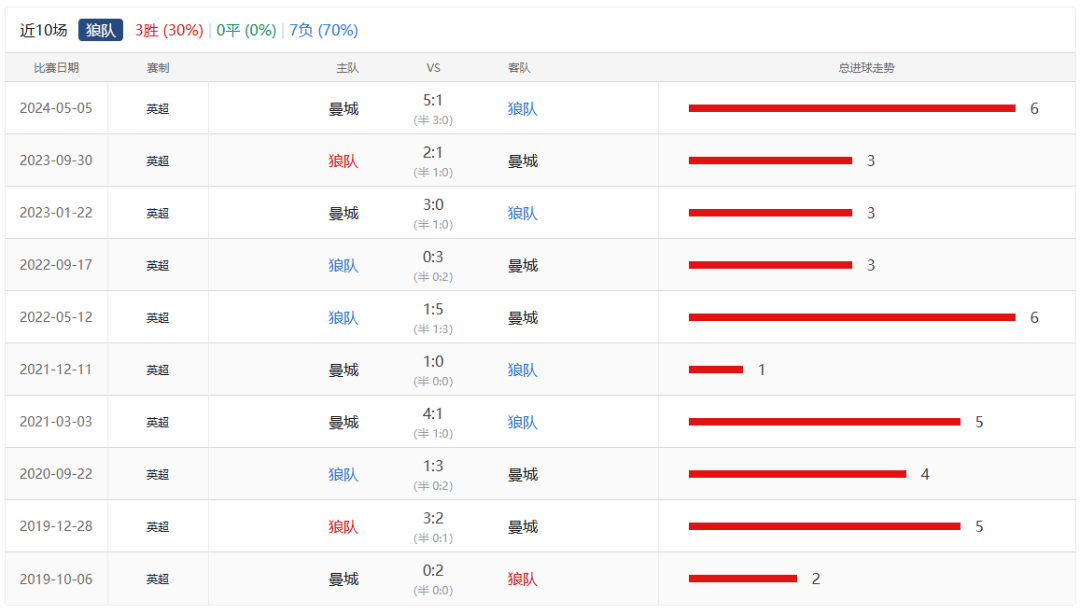Screen dimensions: 1080x614
Task: Click blue 狼队 away team on 2023-01-22
Action: tap(522, 213)
